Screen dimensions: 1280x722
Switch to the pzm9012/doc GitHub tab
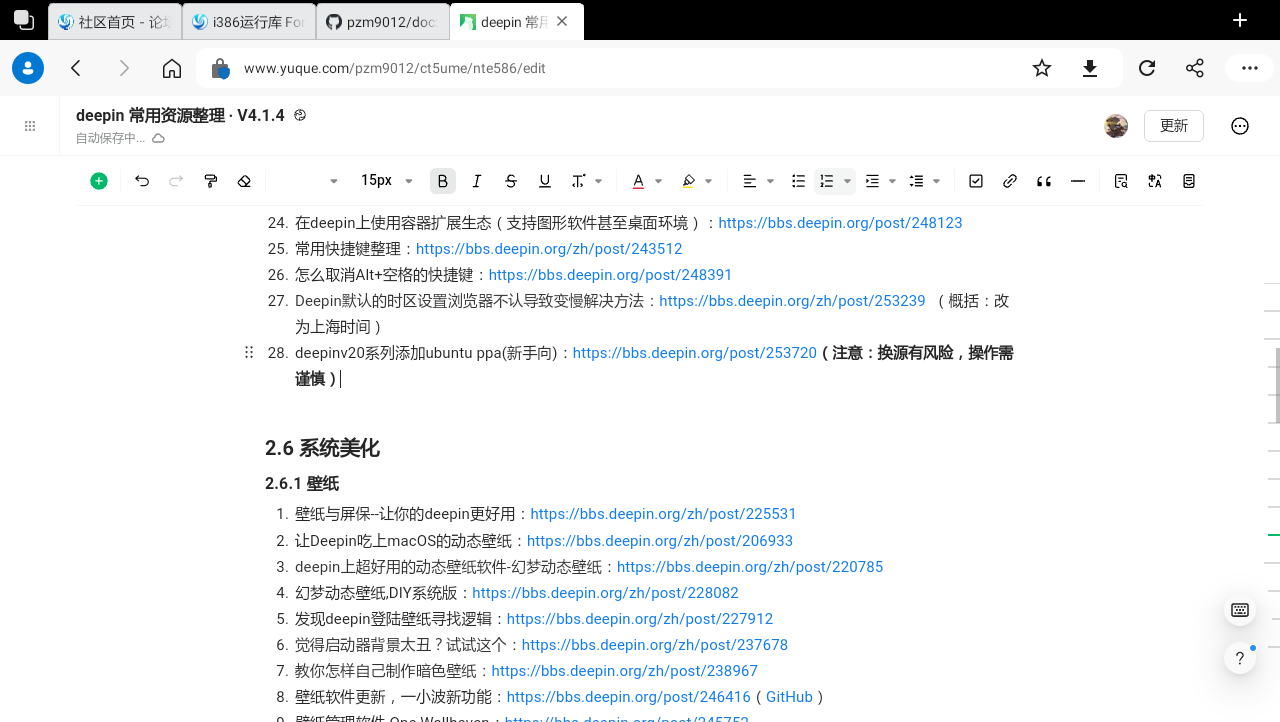pyautogui.click(x=383, y=20)
